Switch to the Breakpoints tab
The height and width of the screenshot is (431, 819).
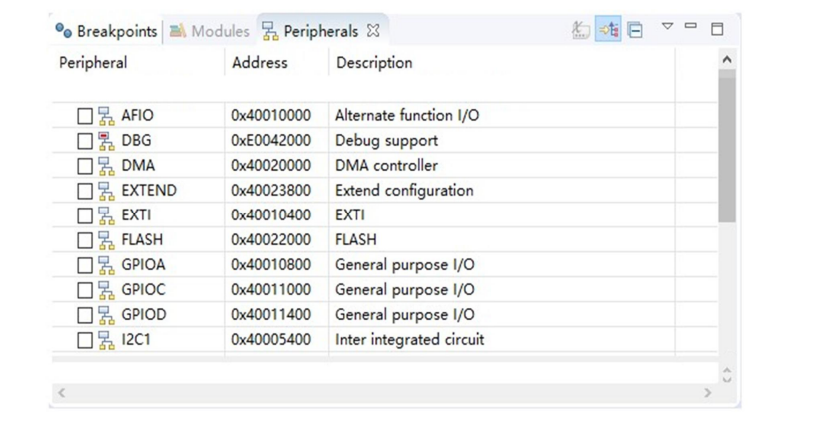[106, 31]
